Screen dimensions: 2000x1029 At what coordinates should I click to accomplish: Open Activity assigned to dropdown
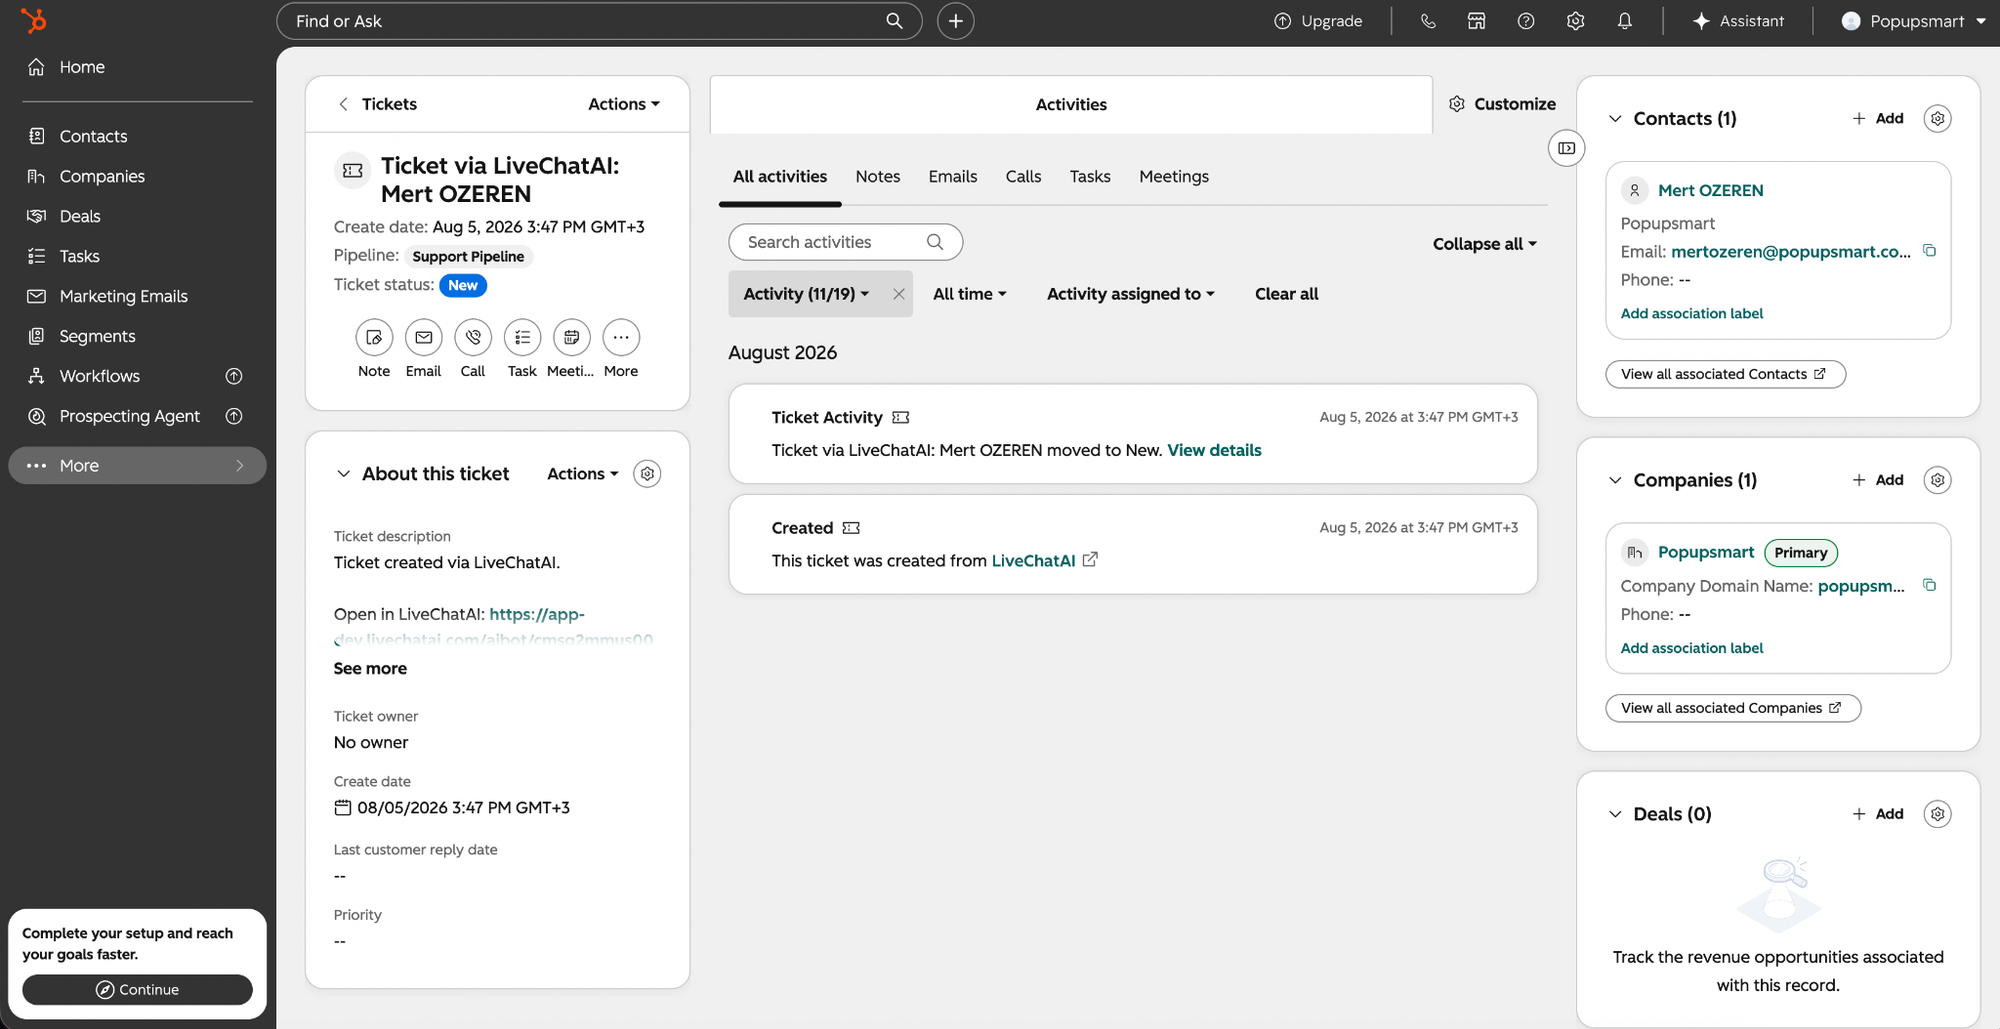(1131, 294)
